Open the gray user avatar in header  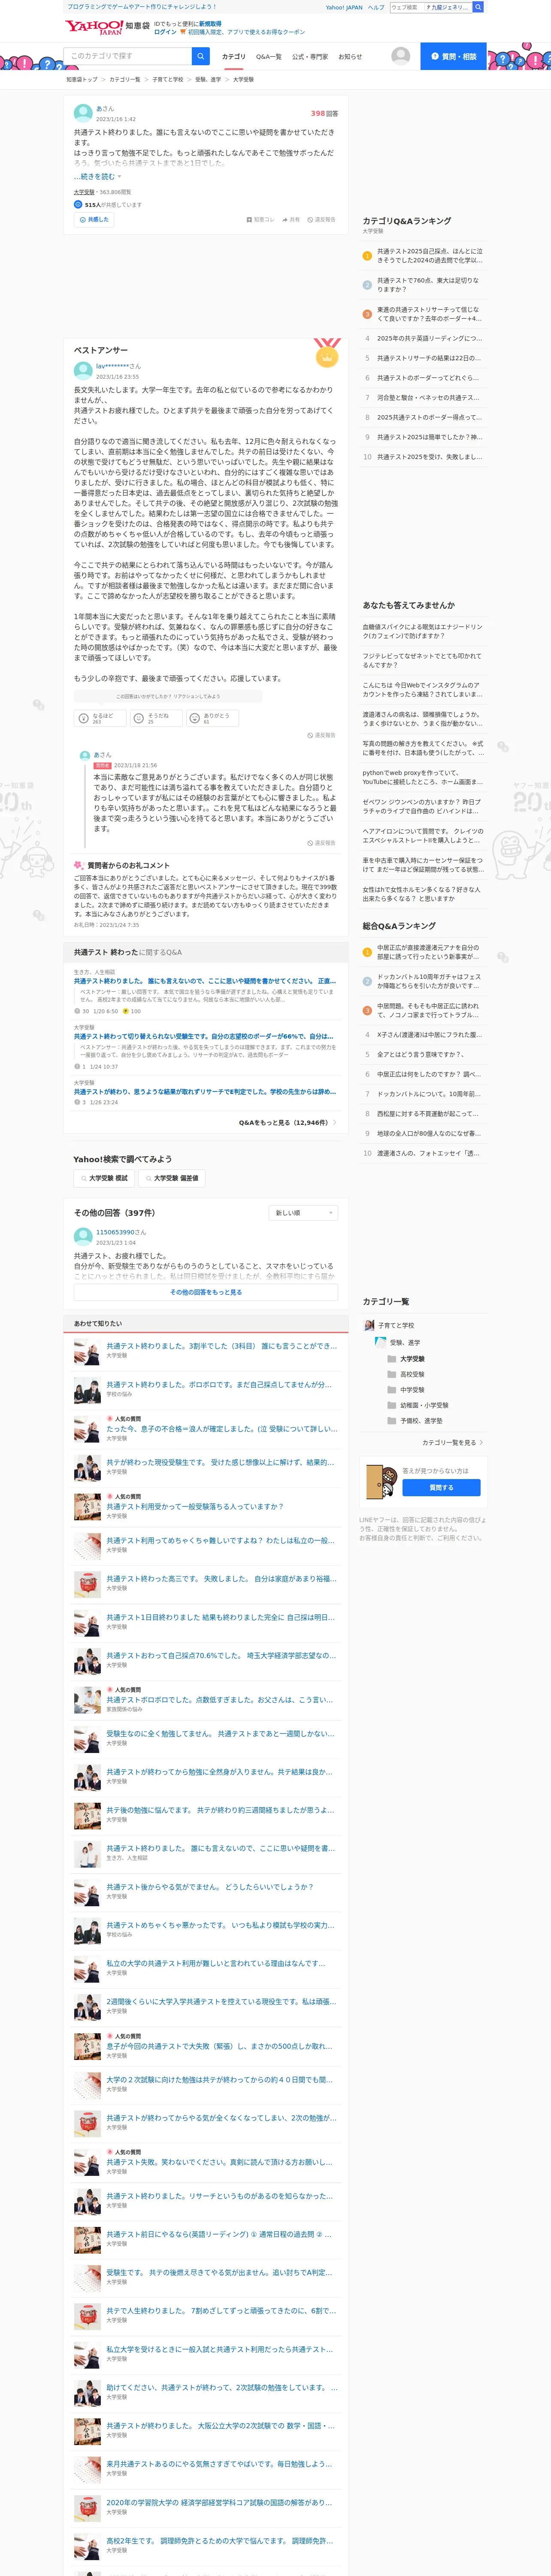[x=400, y=56]
